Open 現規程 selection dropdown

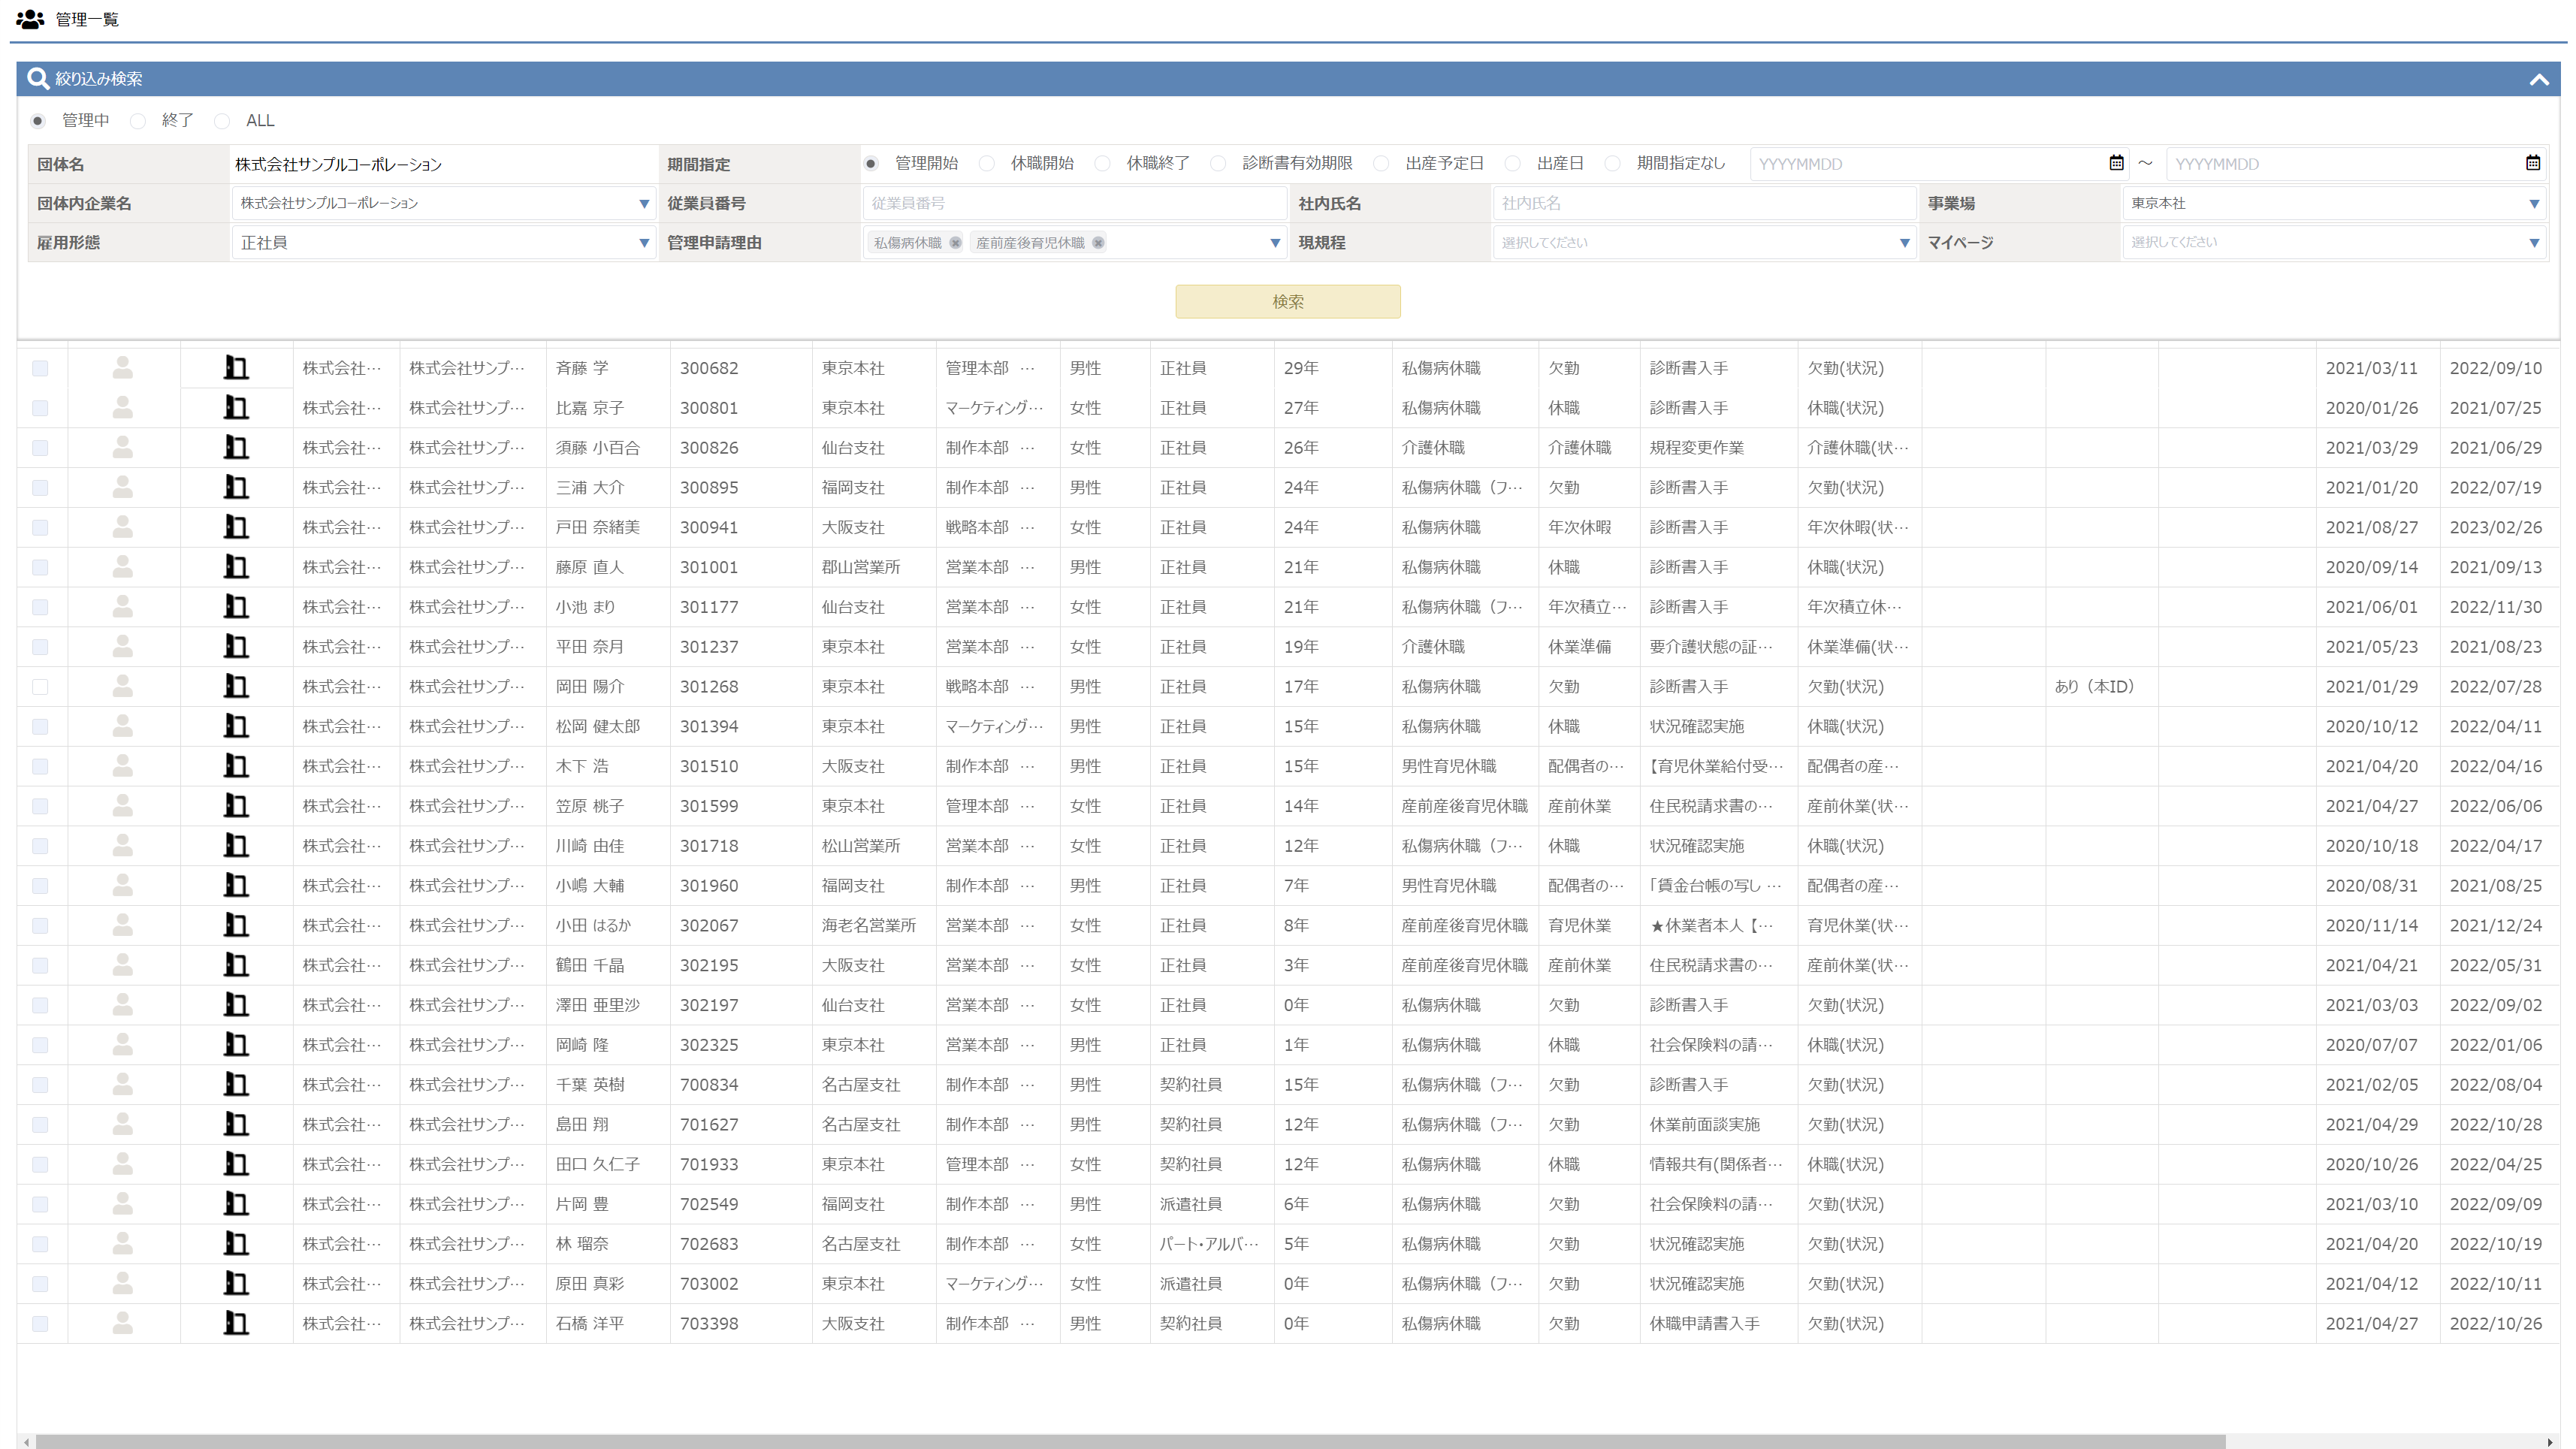click(1704, 243)
